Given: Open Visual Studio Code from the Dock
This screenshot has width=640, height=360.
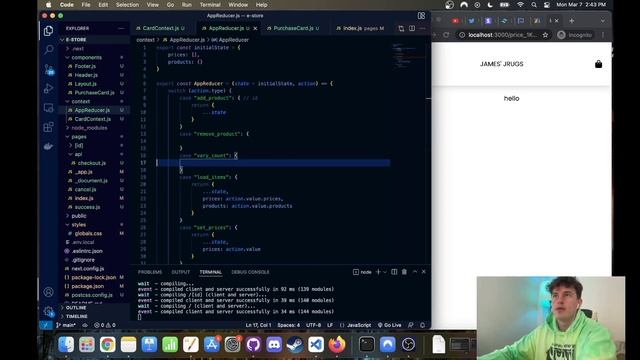Looking at the screenshot, I should (x=316, y=345).
